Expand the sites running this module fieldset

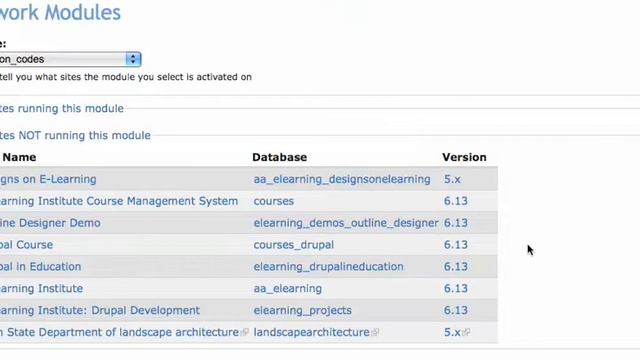tap(62, 109)
